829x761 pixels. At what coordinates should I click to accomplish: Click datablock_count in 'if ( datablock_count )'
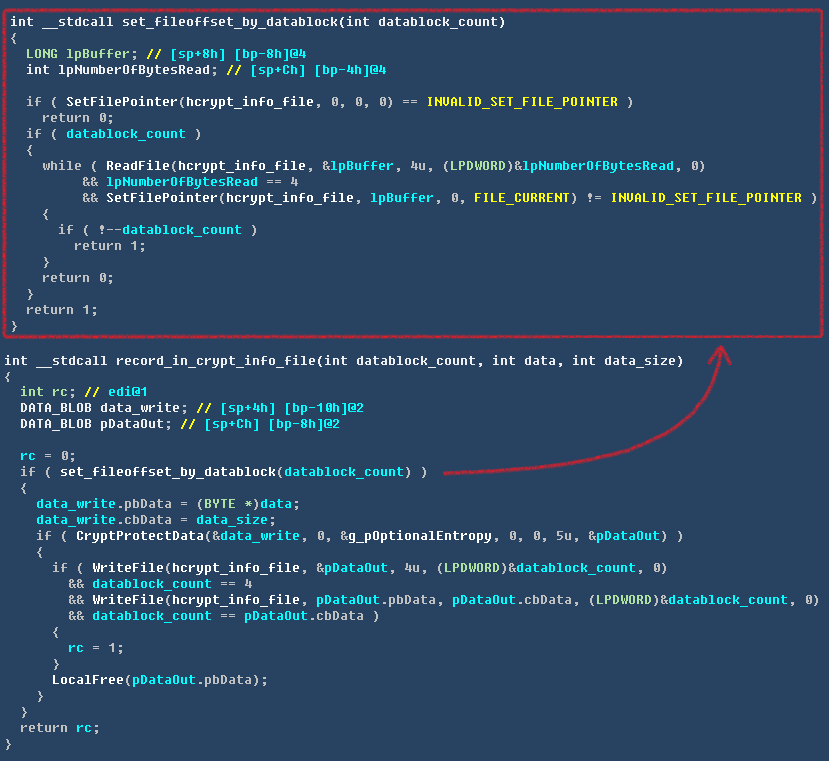click(x=126, y=134)
